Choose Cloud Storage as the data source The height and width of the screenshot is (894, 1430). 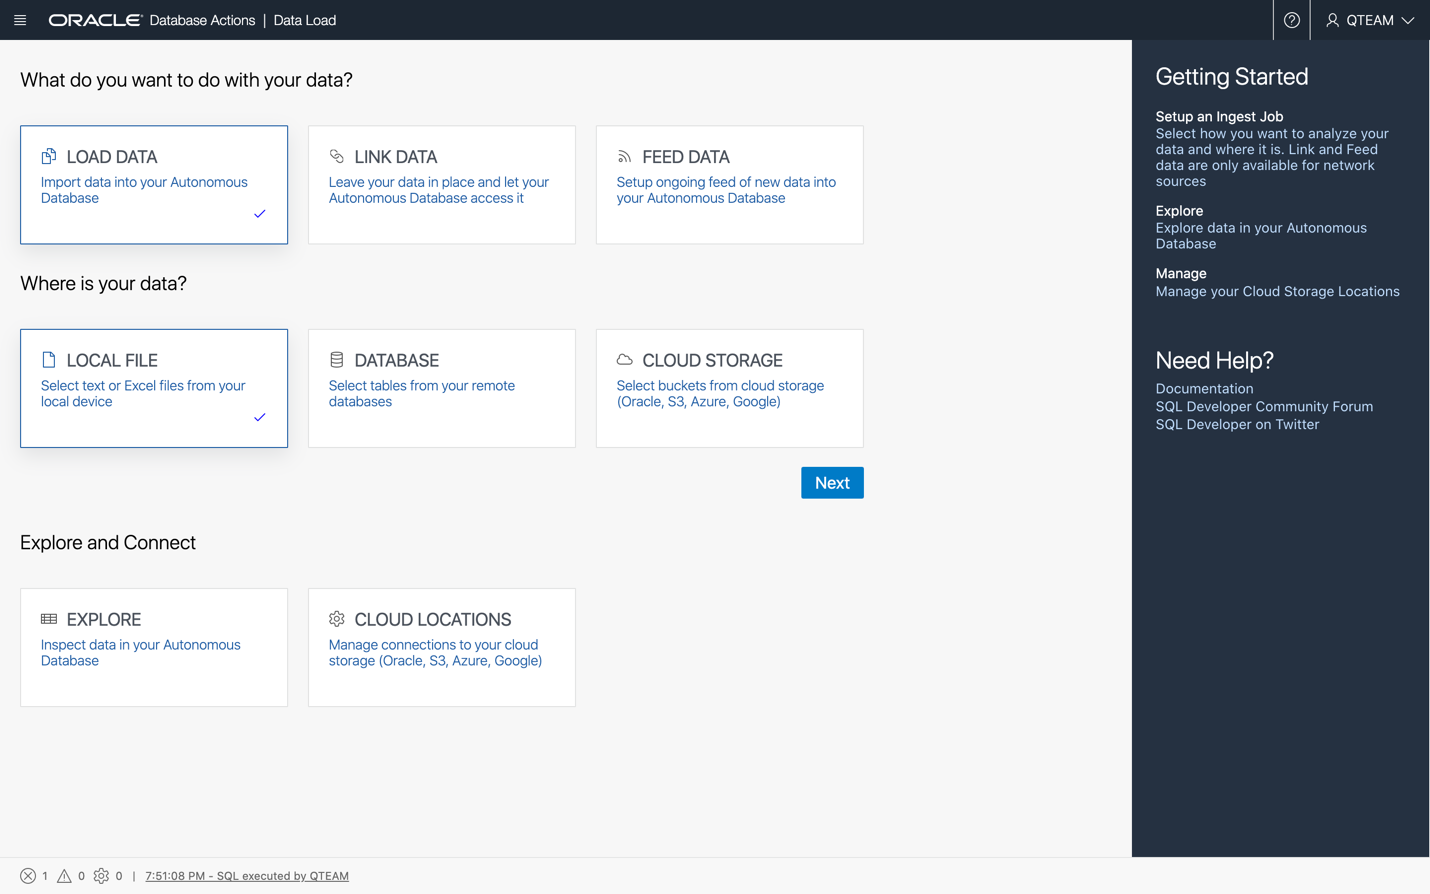729,388
